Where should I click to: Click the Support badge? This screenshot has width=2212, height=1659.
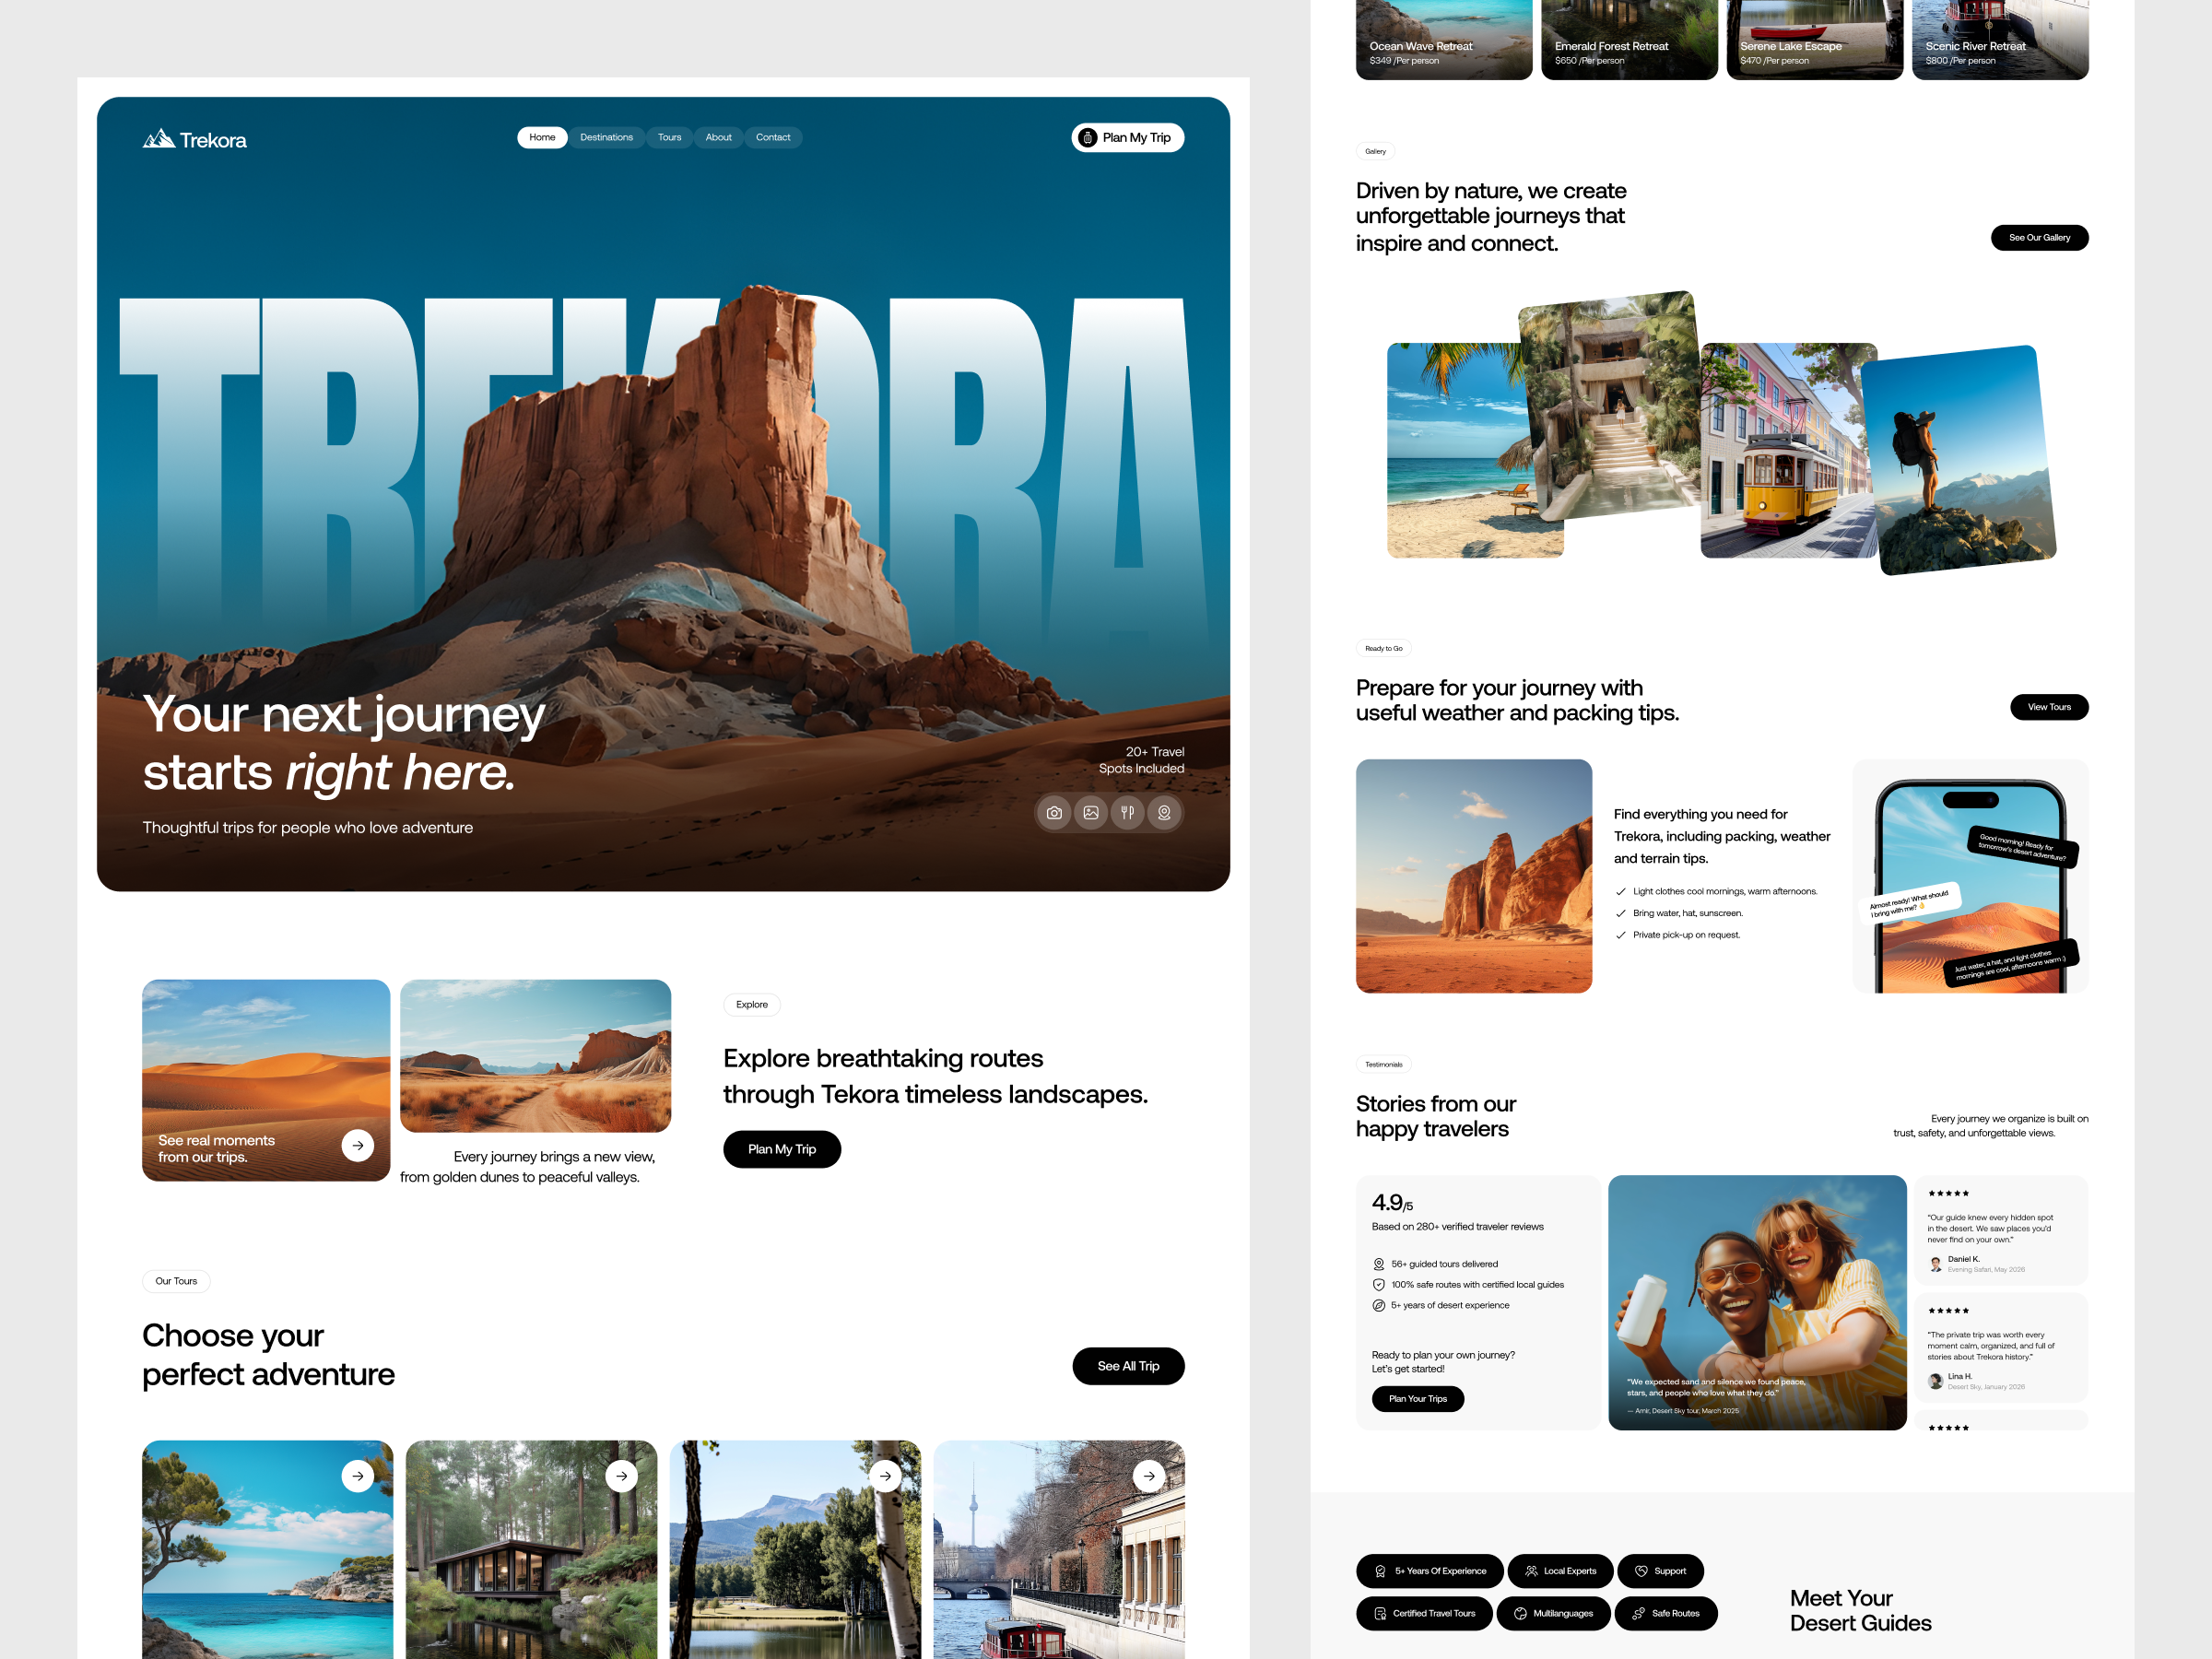click(1660, 1572)
